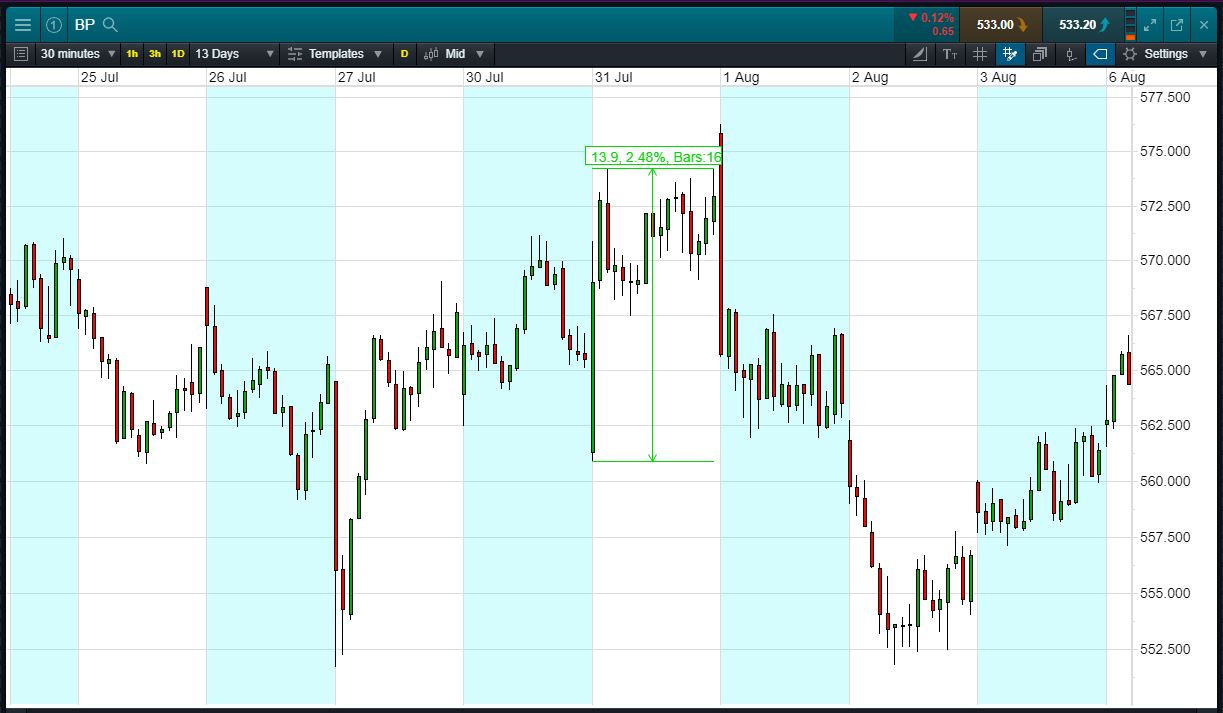This screenshot has width=1223, height=713.
Task: Open the chart list panel icon
Action: click(21, 54)
